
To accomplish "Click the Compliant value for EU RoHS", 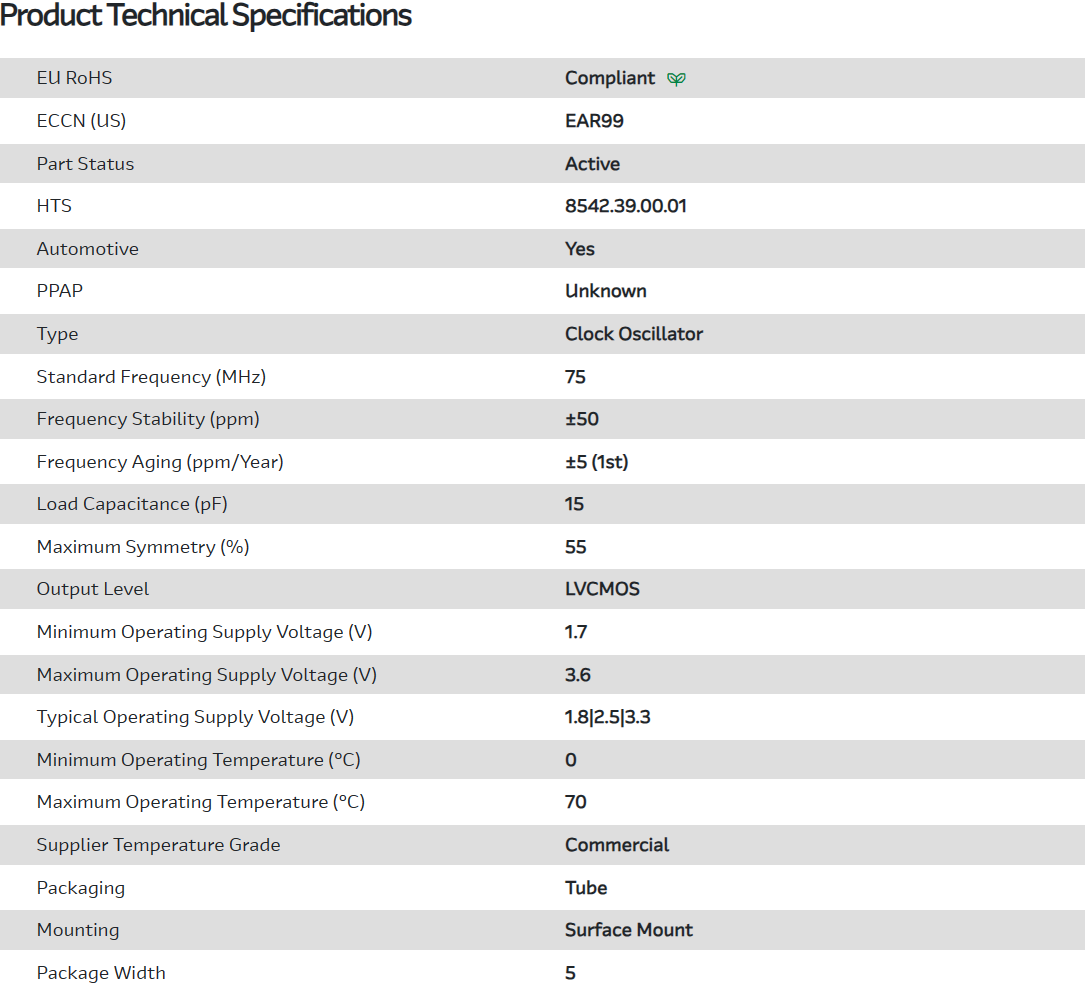I will [x=610, y=78].
